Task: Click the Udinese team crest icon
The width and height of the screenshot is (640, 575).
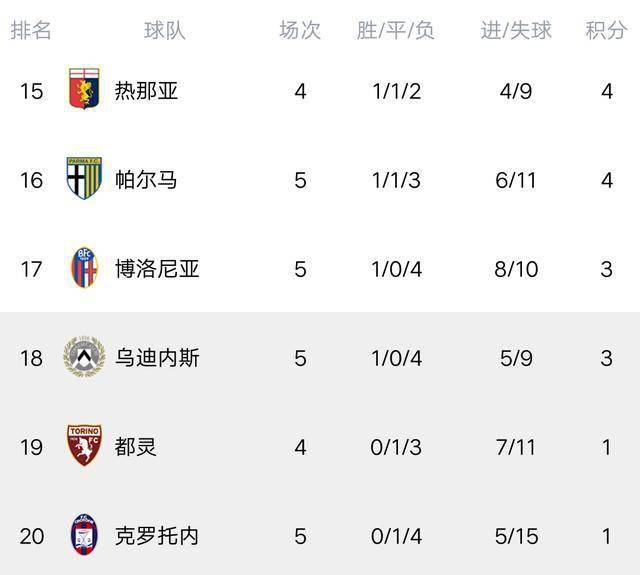Action: pos(83,357)
